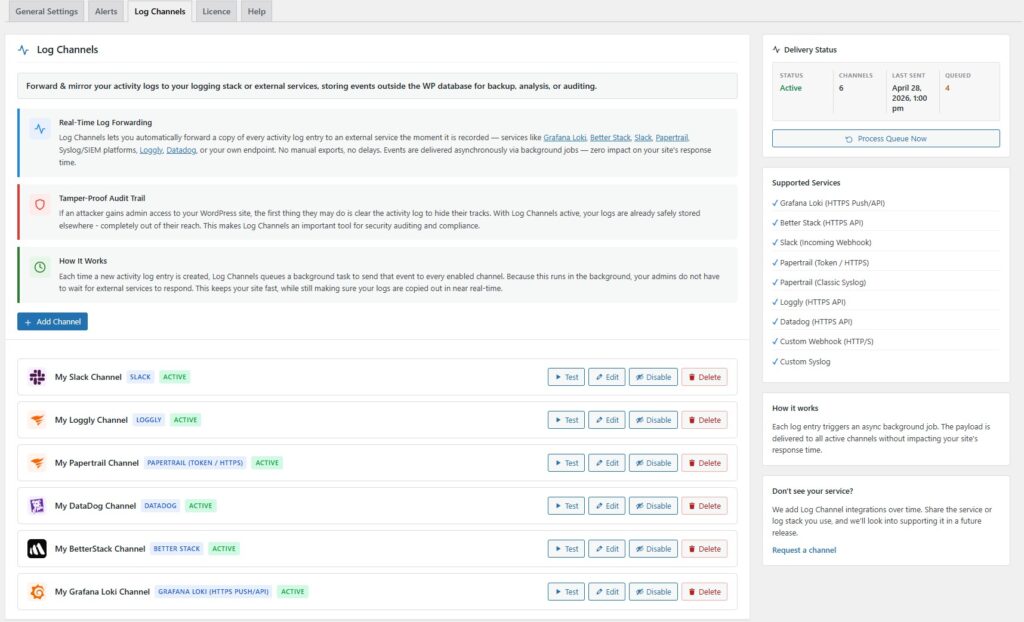
Task: Click the BetterStack channel logo icon
Action: pos(37,549)
